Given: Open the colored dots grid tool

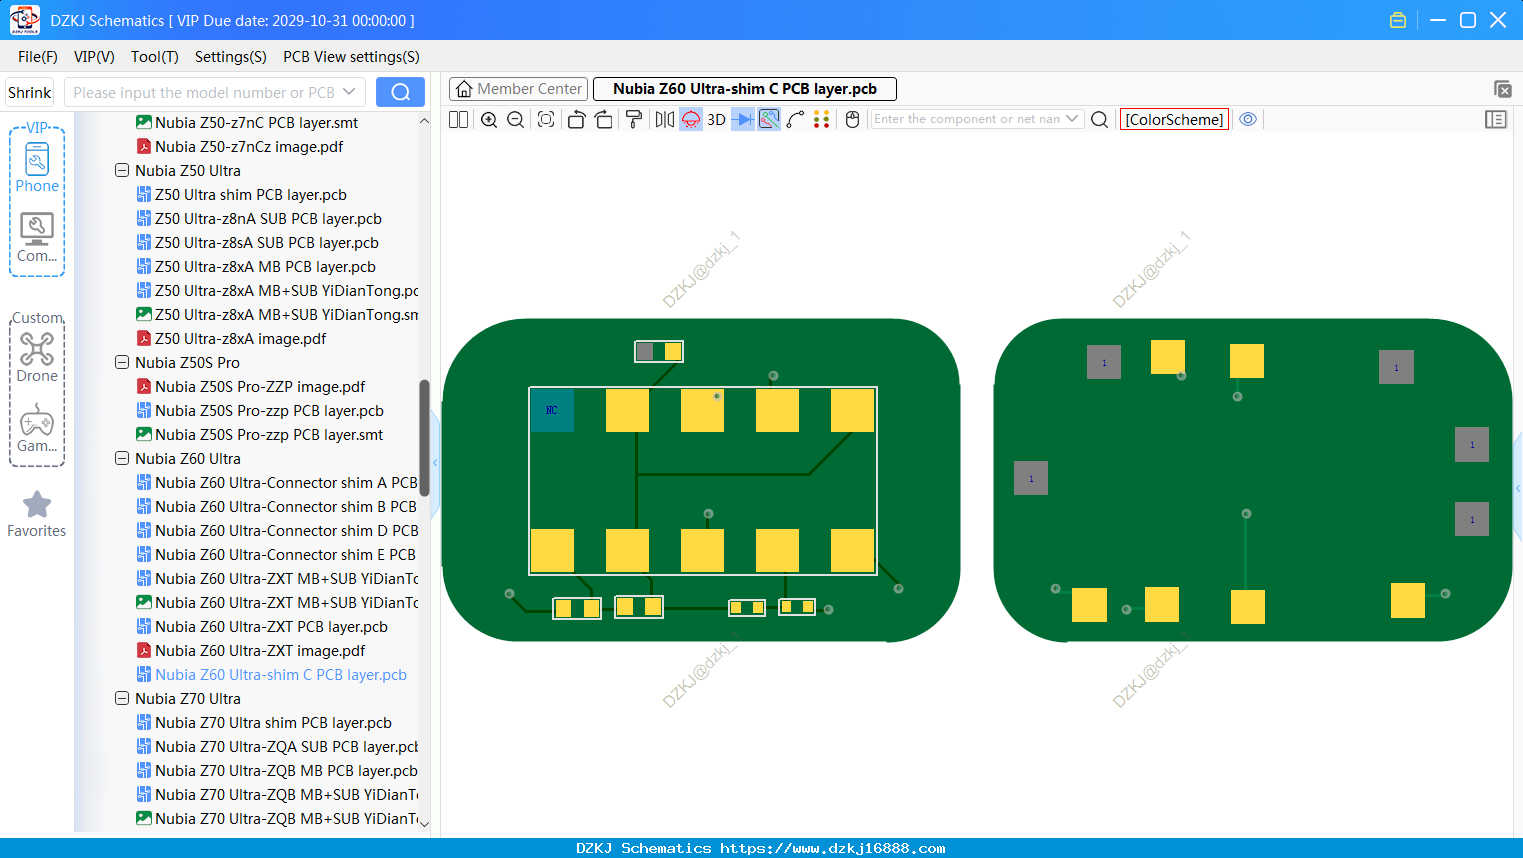Looking at the screenshot, I should pyautogui.click(x=822, y=119).
